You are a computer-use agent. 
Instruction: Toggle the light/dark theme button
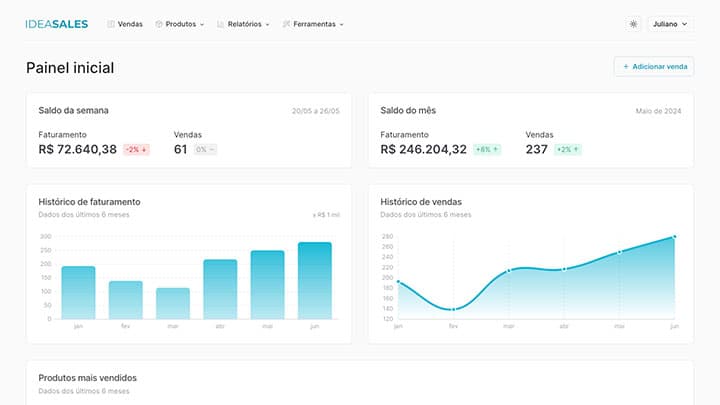pos(633,24)
